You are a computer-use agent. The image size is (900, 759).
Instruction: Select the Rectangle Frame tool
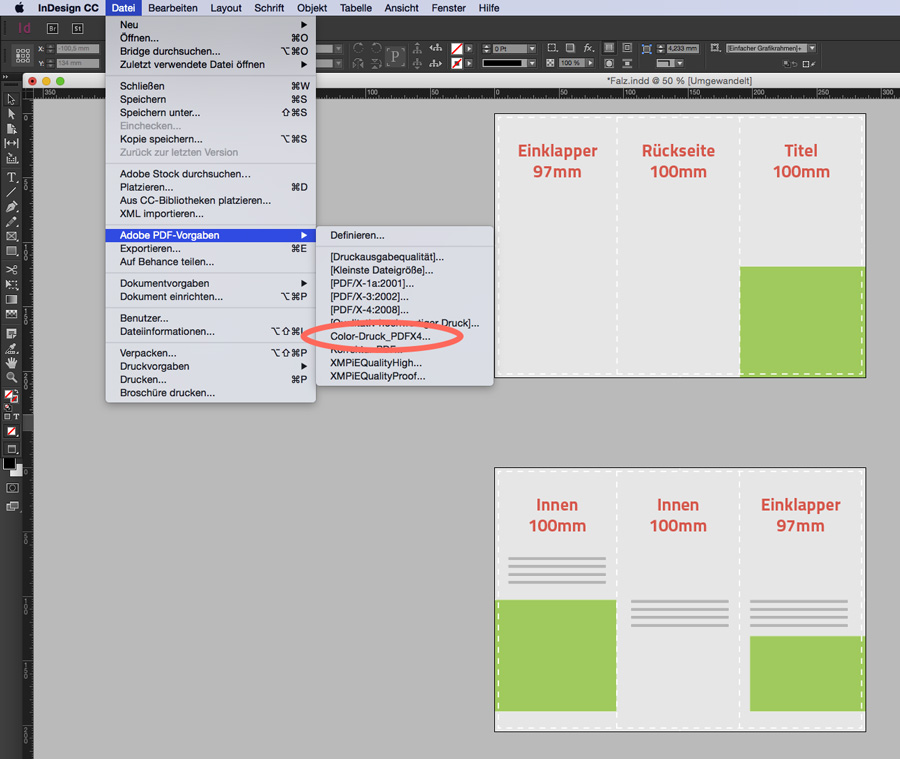(11, 236)
